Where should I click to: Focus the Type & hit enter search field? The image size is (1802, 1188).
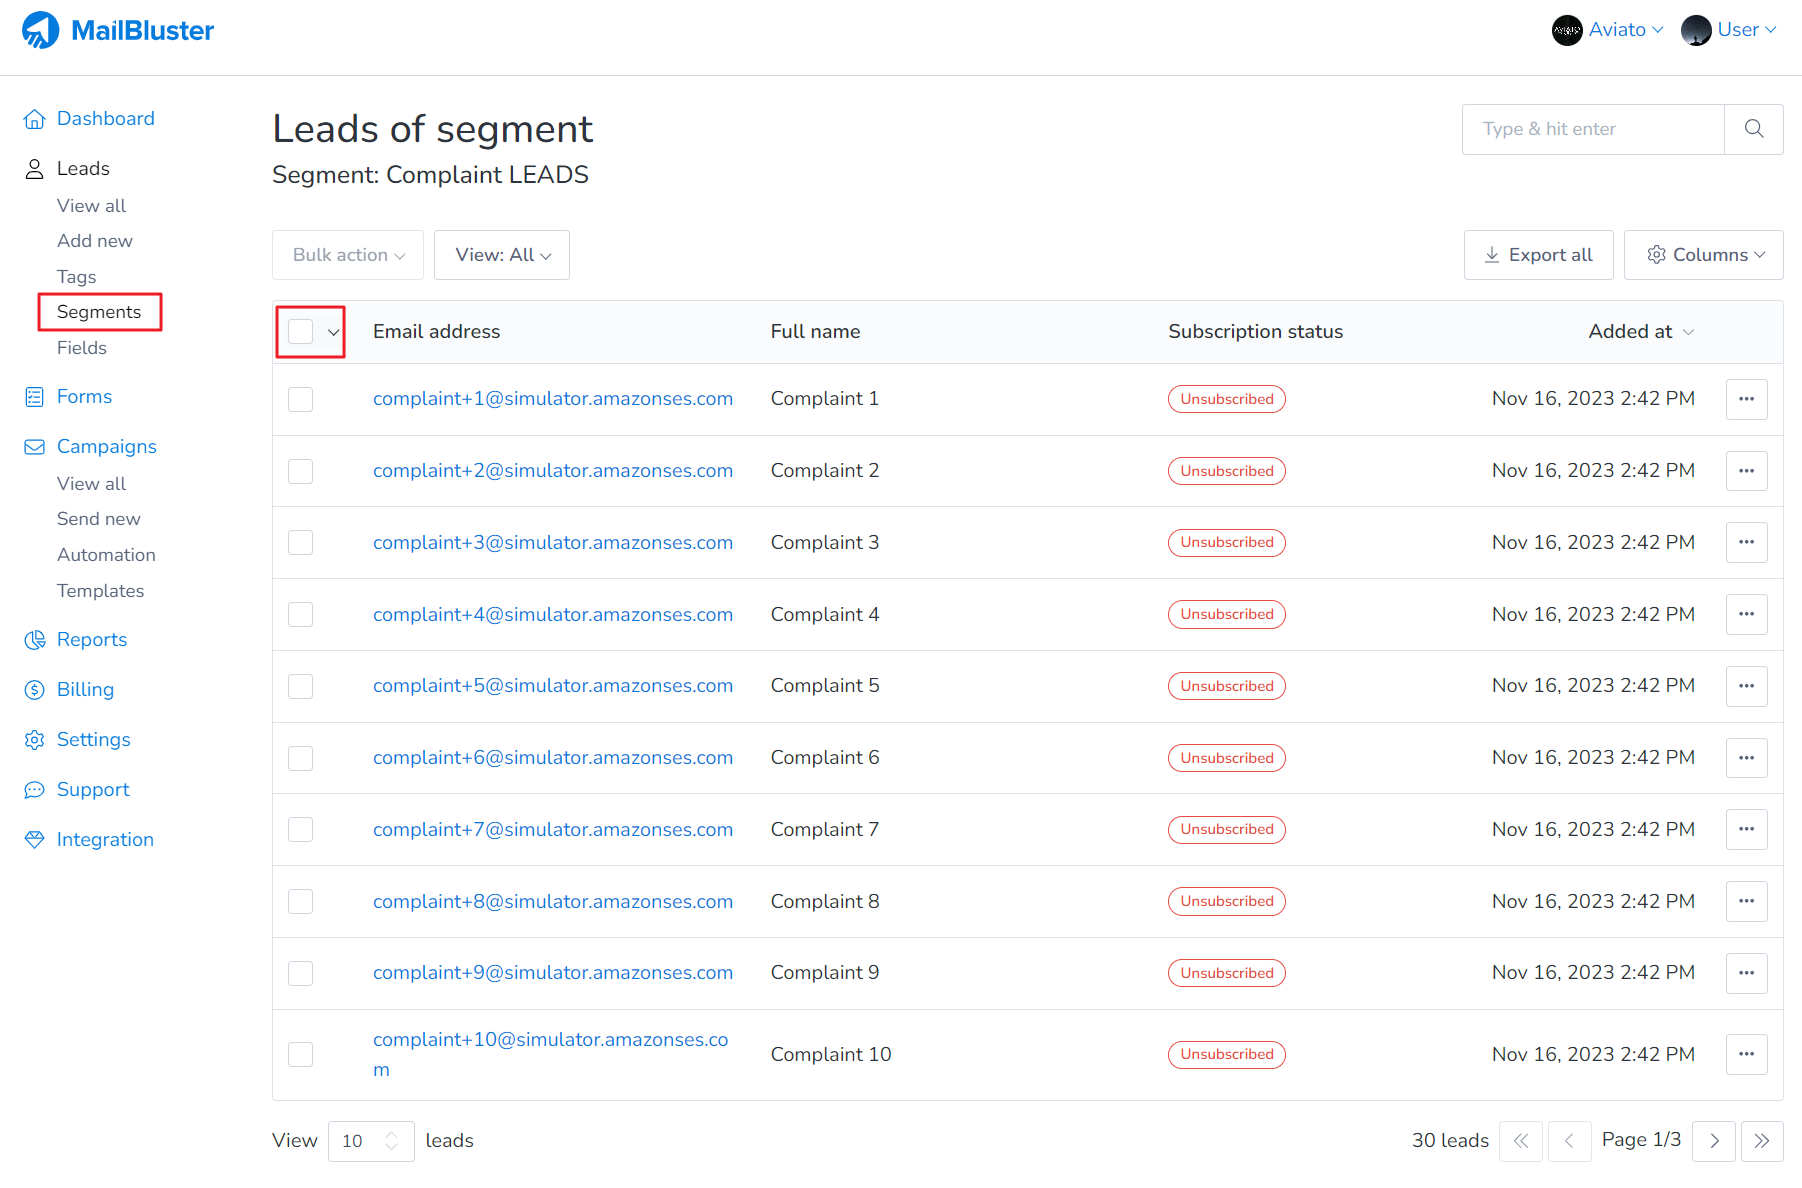point(1592,129)
